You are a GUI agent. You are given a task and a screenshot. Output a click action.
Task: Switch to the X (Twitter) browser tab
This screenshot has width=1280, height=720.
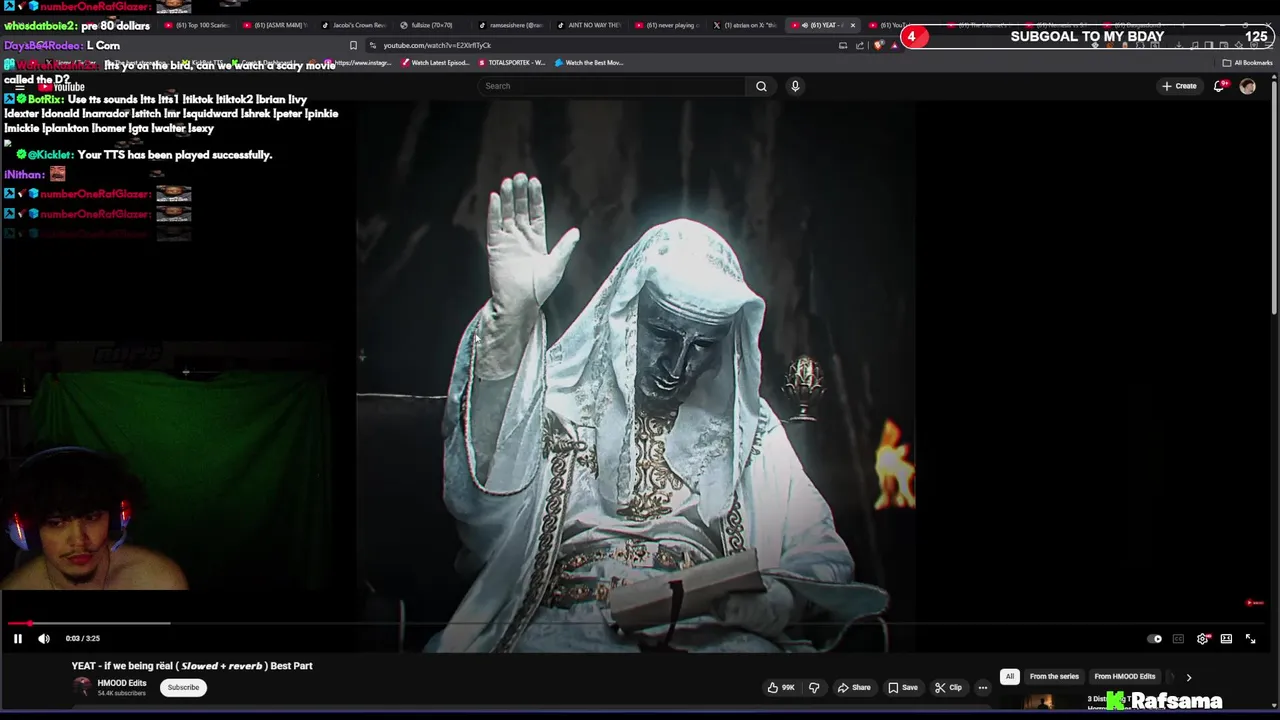[x=745, y=25]
